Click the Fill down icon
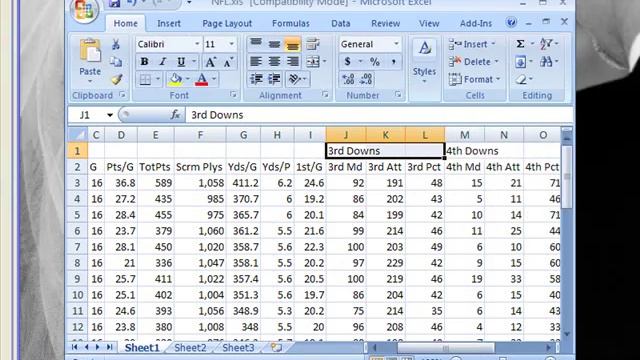 [x=520, y=62]
